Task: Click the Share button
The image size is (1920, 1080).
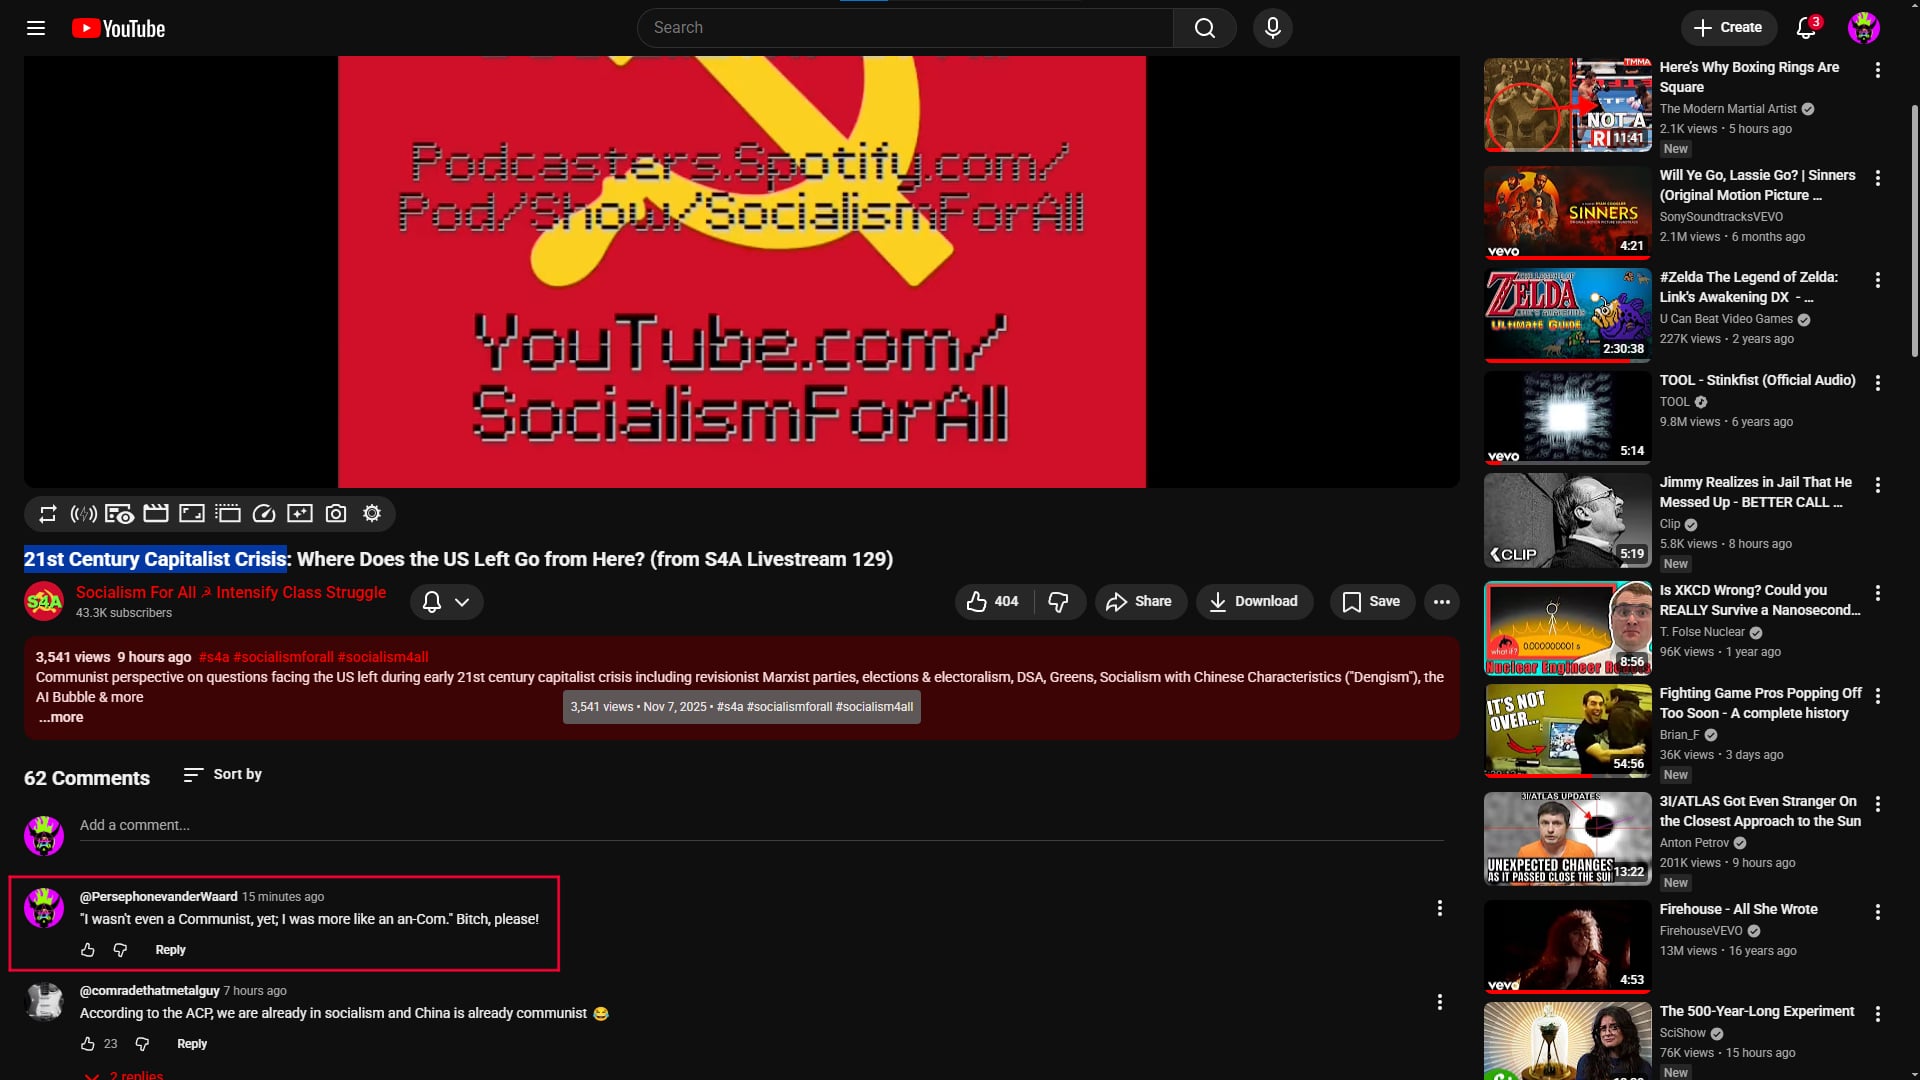Action: tap(1140, 602)
